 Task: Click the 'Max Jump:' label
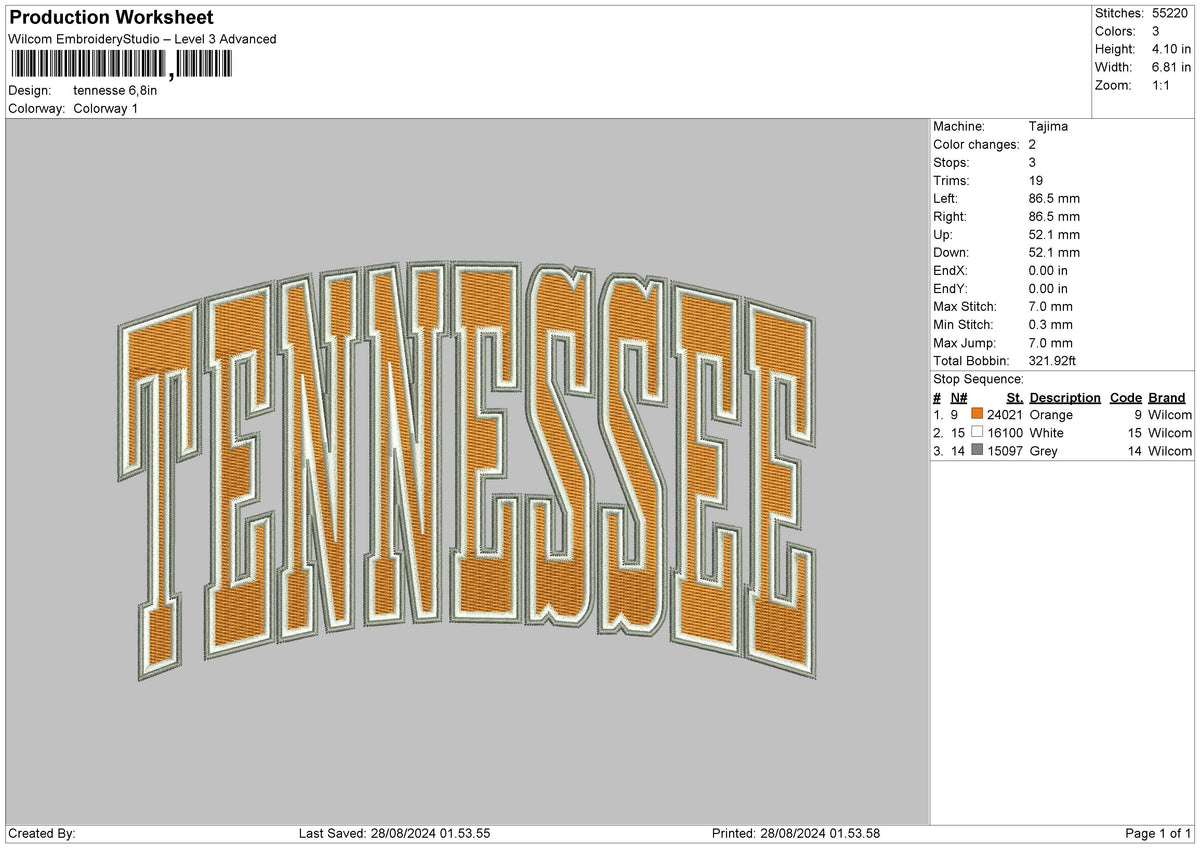click(963, 342)
